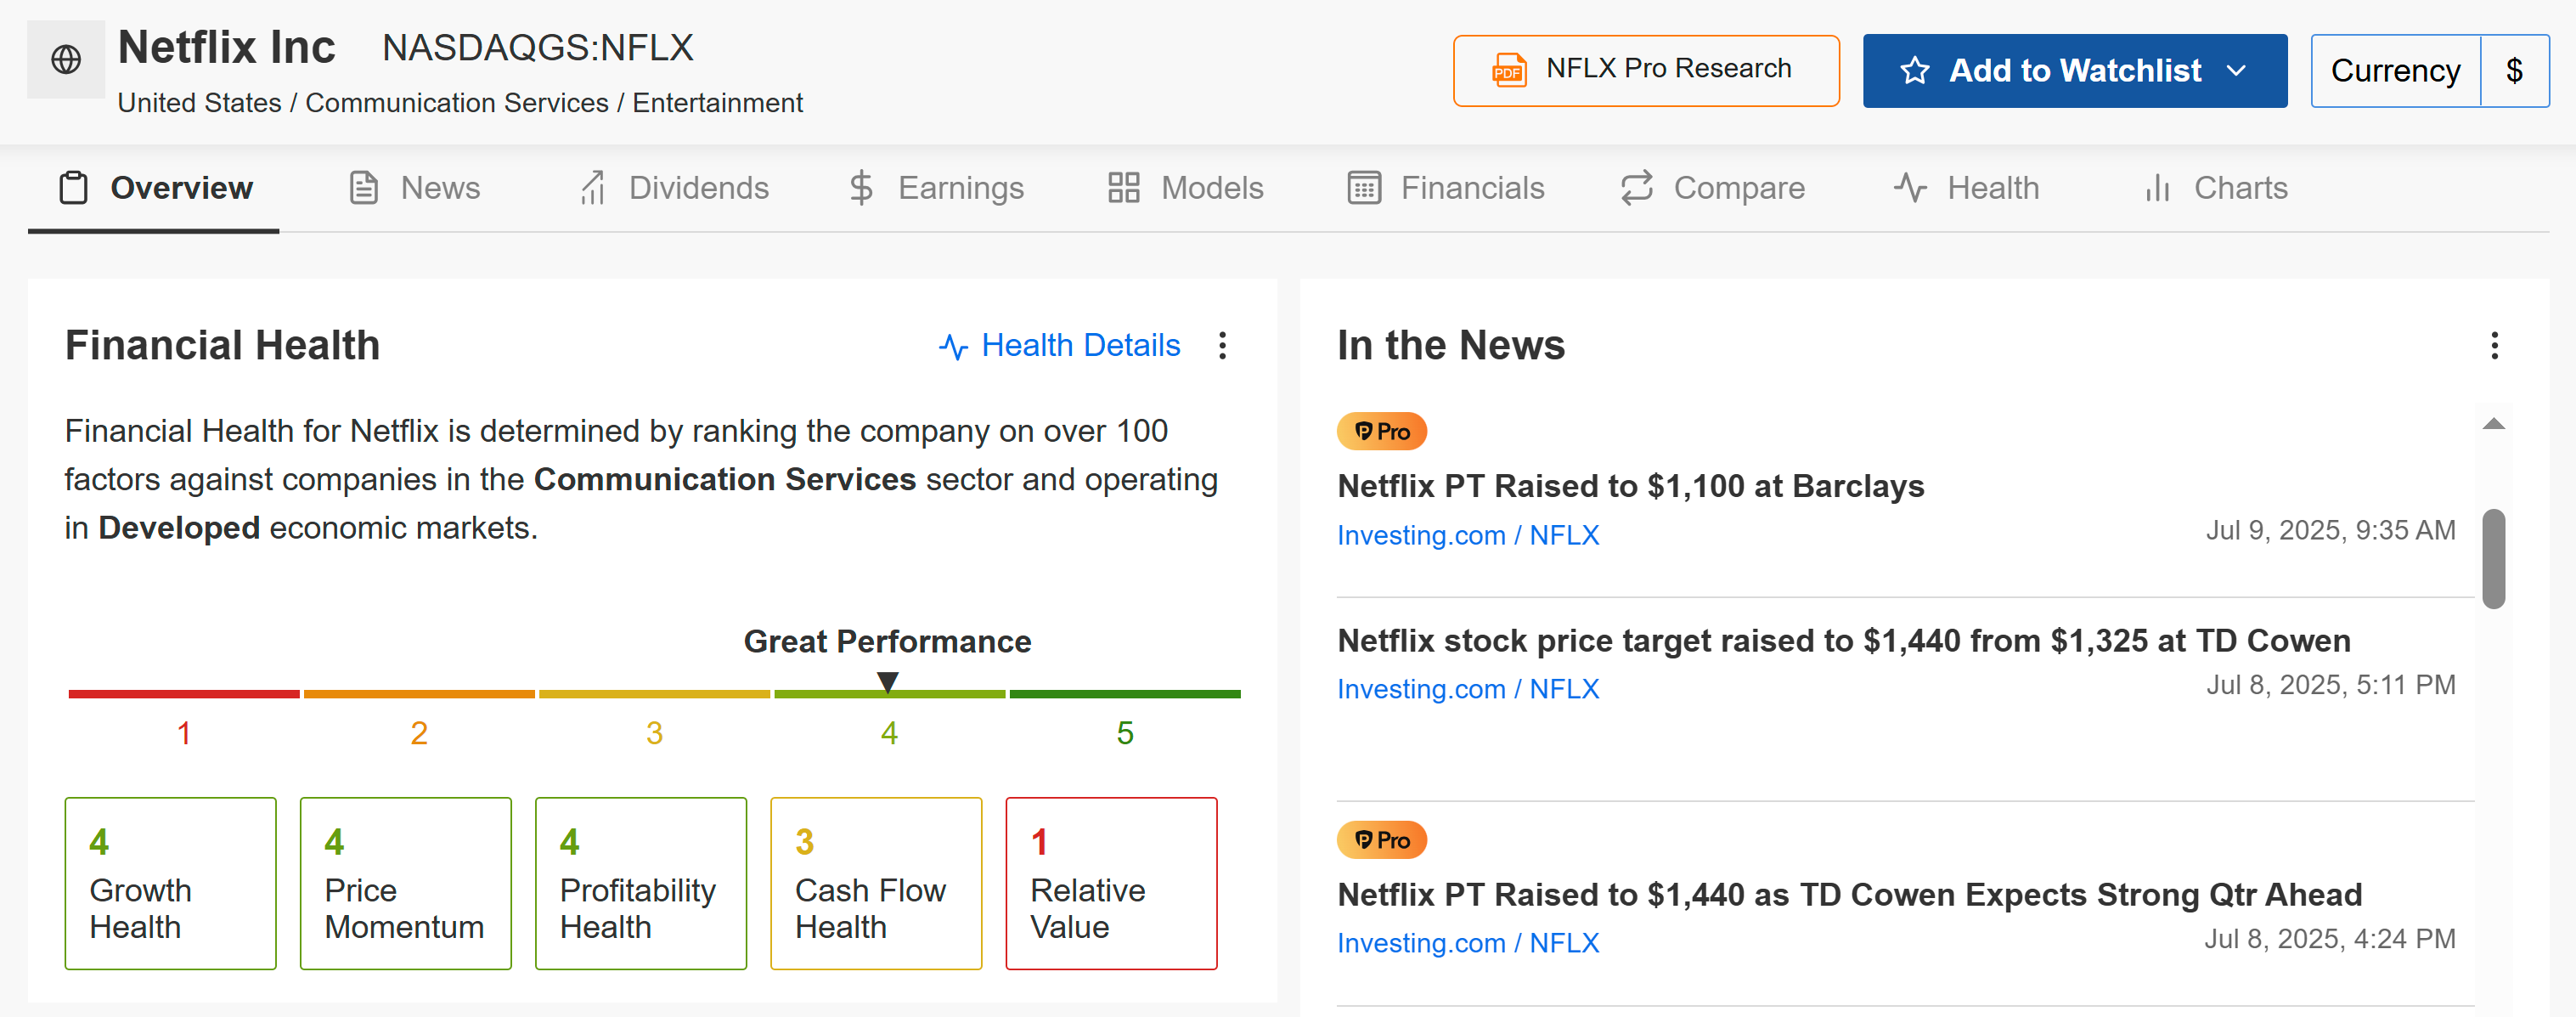Open NFLX Pro Research button
The height and width of the screenshot is (1017, 2576).
click(1646, 71)
